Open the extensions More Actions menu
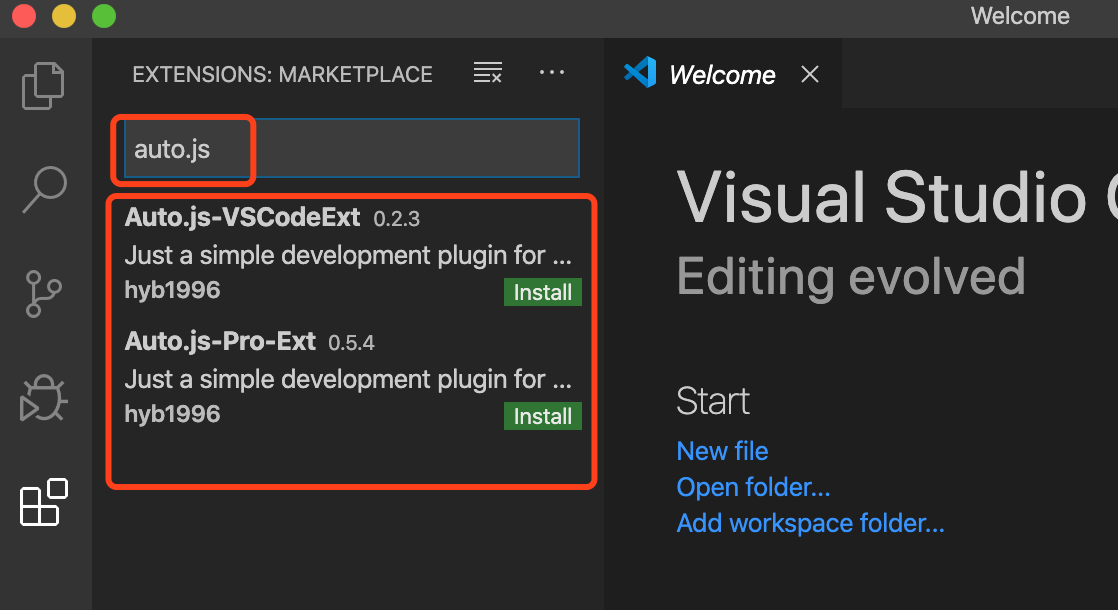The width and height of the screenshot is (1118, 610). 552,73
